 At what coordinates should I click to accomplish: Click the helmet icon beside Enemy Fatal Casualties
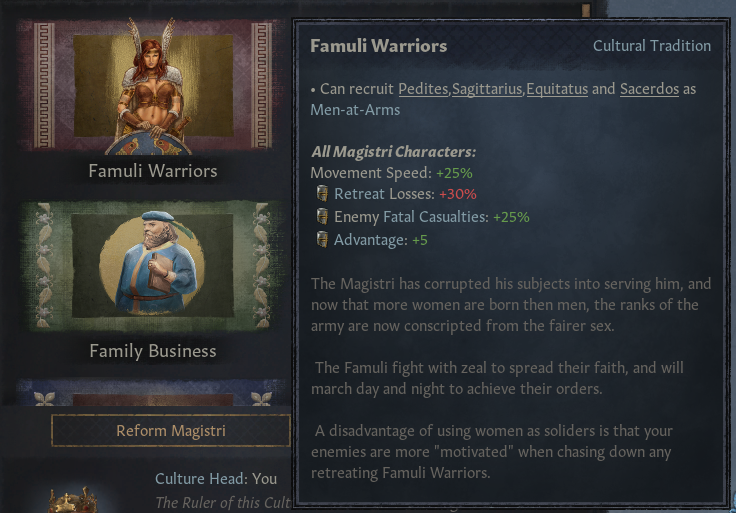coord(322,216)
